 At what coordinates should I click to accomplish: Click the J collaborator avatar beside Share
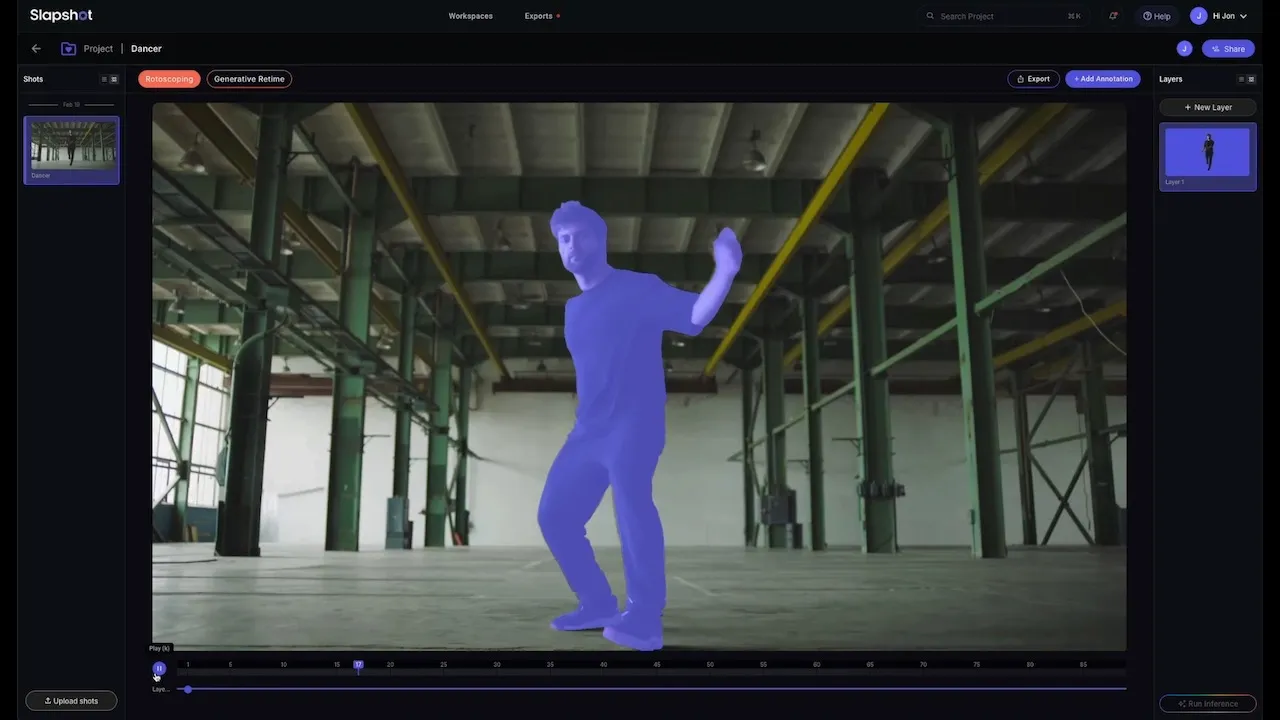pyautogui.click(x=1184, y=48)
